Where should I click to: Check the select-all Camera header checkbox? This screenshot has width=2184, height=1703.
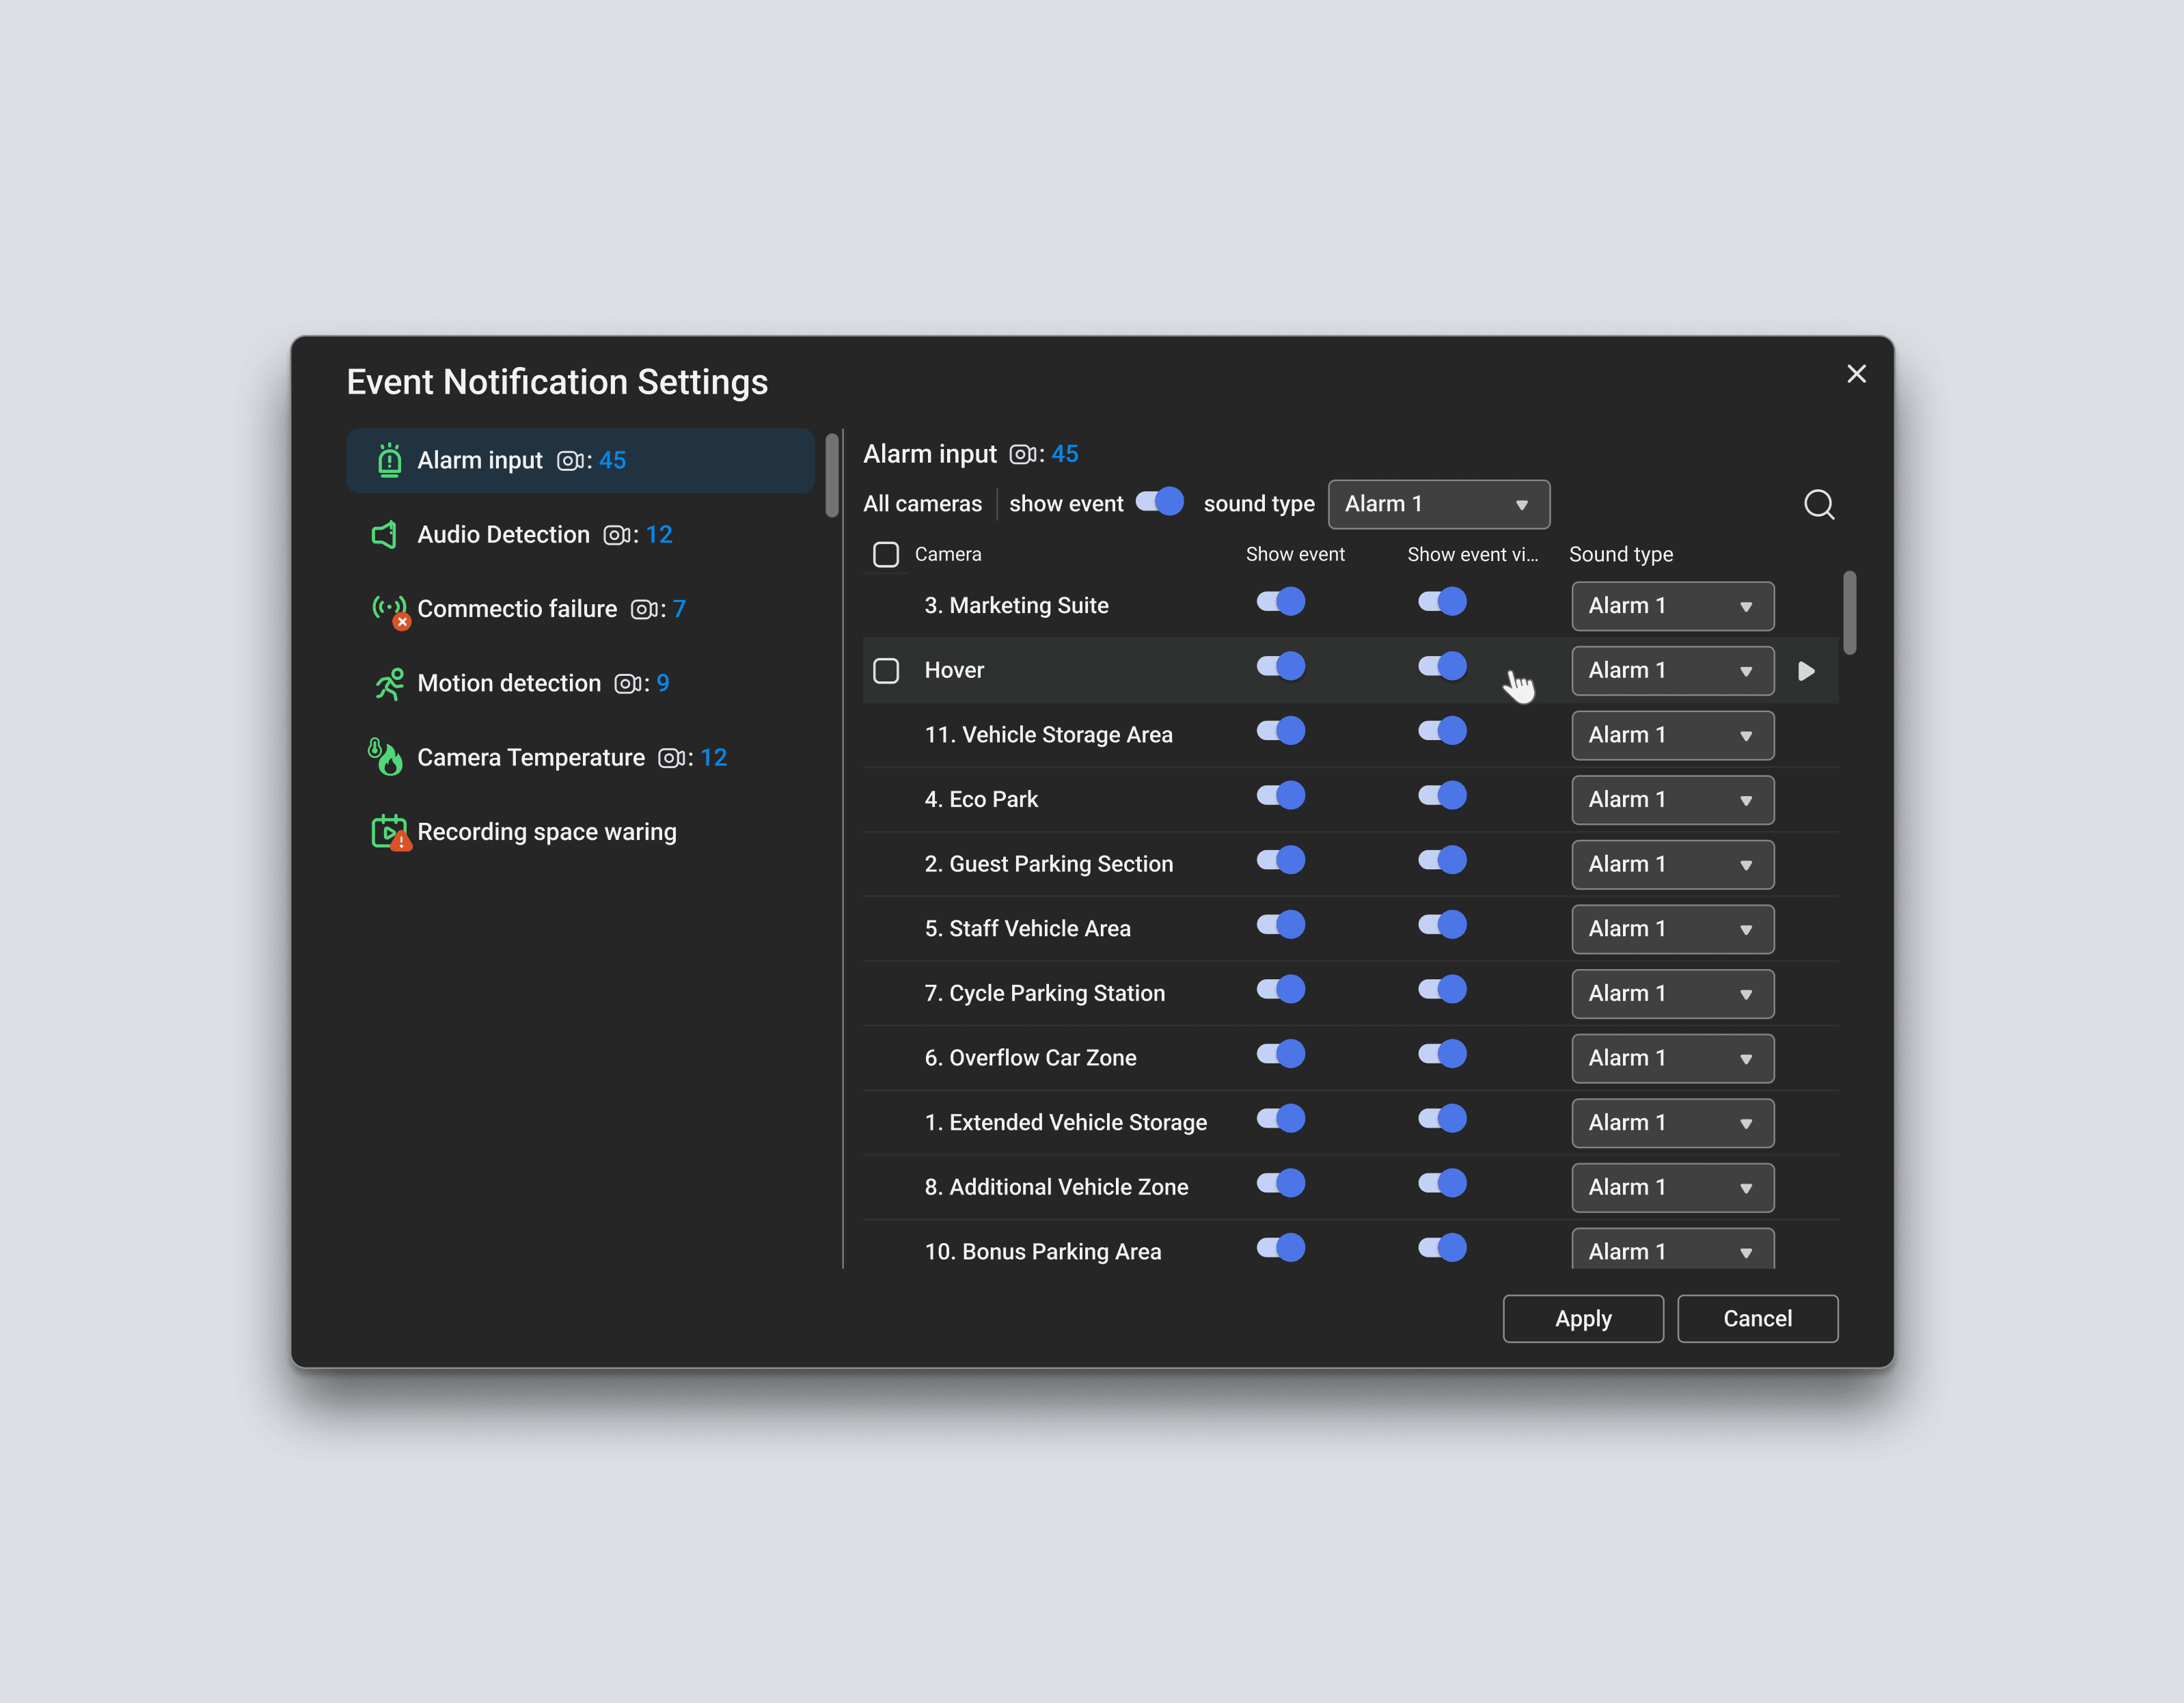click(886, 555)
